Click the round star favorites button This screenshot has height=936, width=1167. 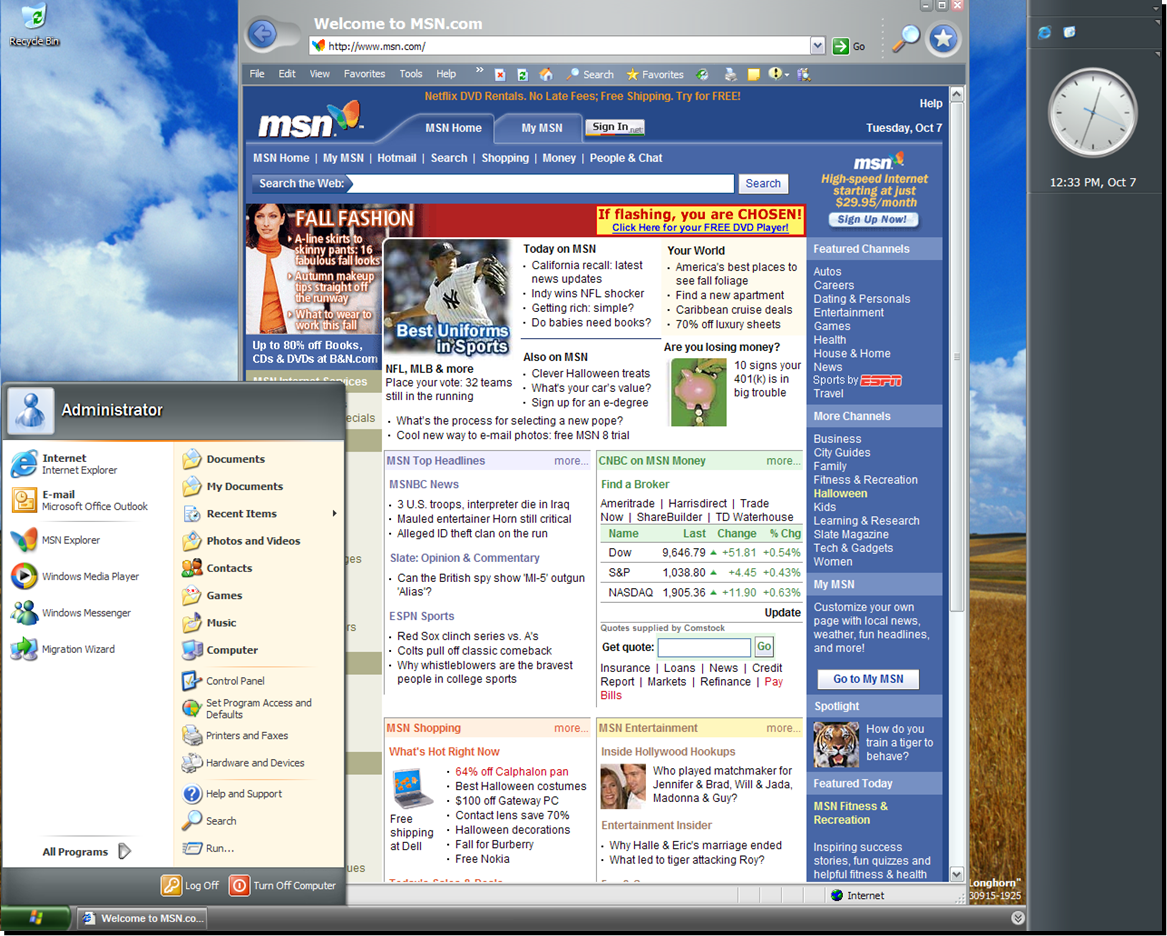pos(943,38)
